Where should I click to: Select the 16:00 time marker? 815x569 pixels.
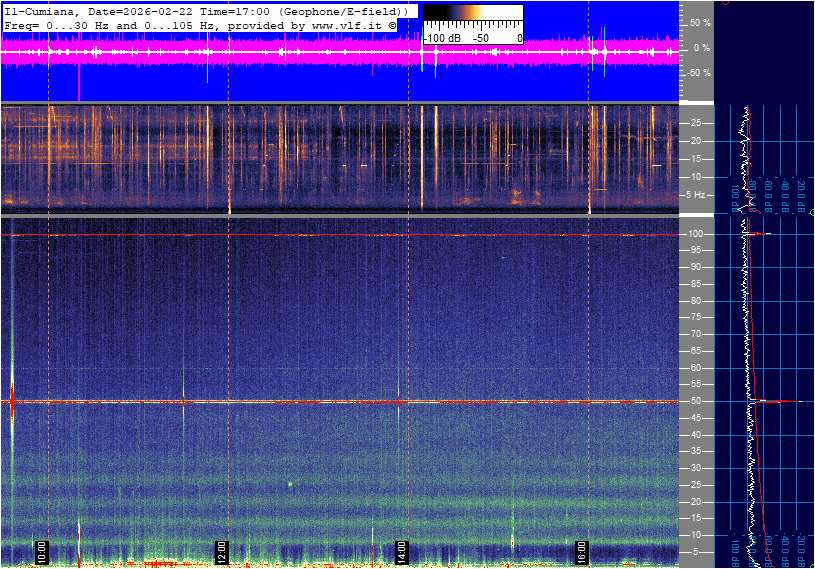[x=582, y=551]
